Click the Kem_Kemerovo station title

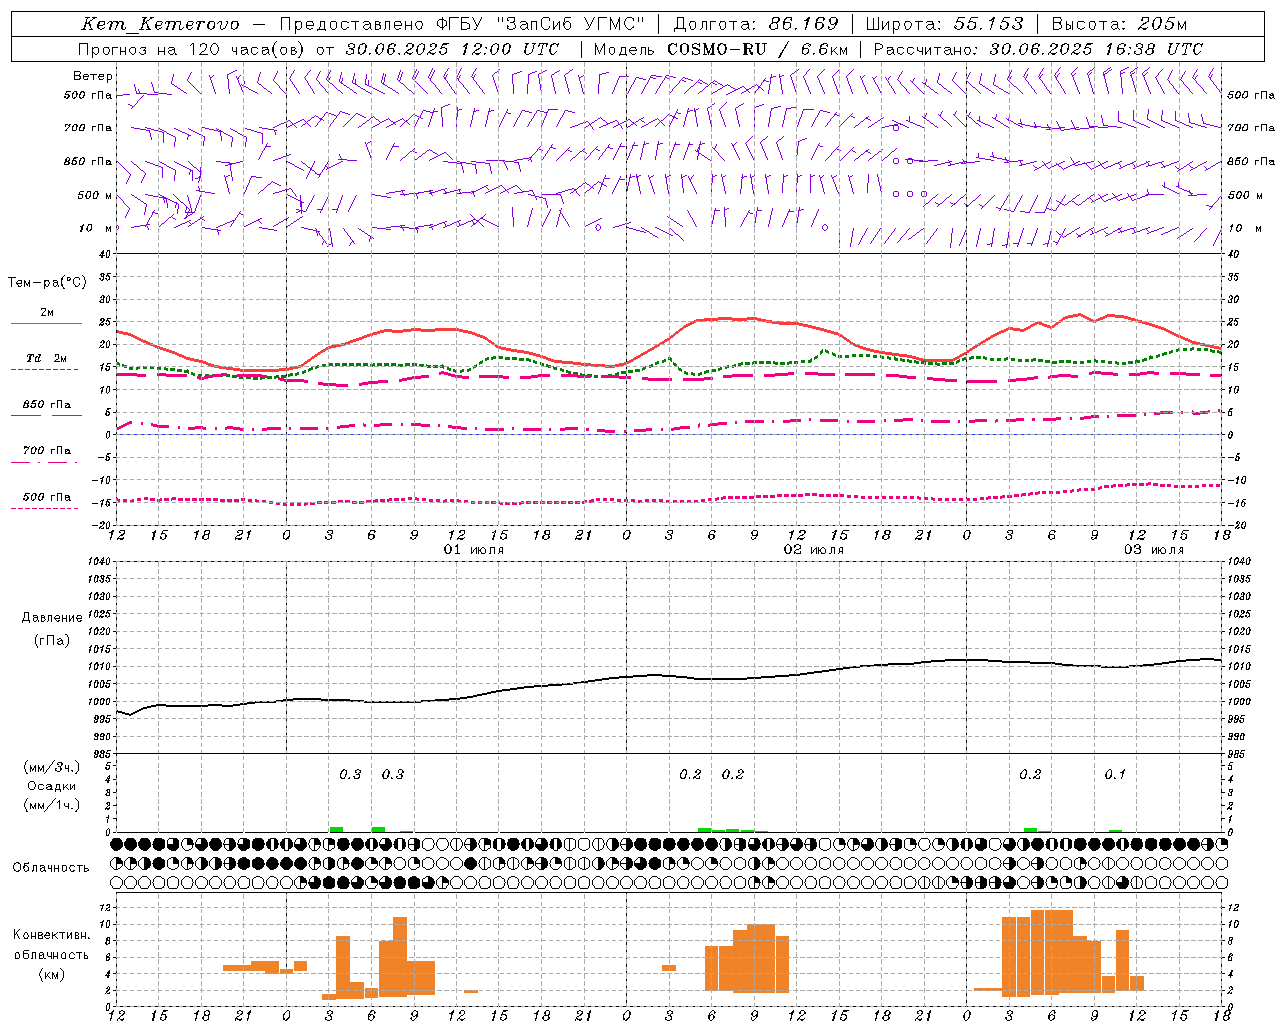point(160,24)
